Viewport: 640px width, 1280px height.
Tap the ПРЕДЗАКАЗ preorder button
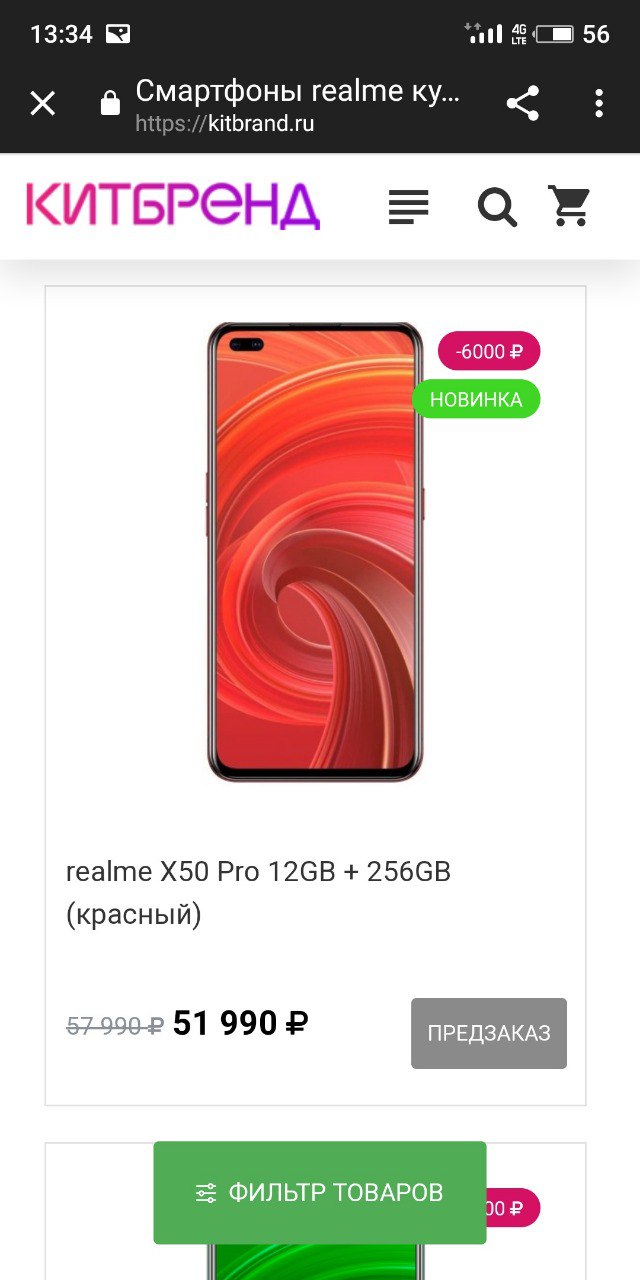[x=489, y=1033]
